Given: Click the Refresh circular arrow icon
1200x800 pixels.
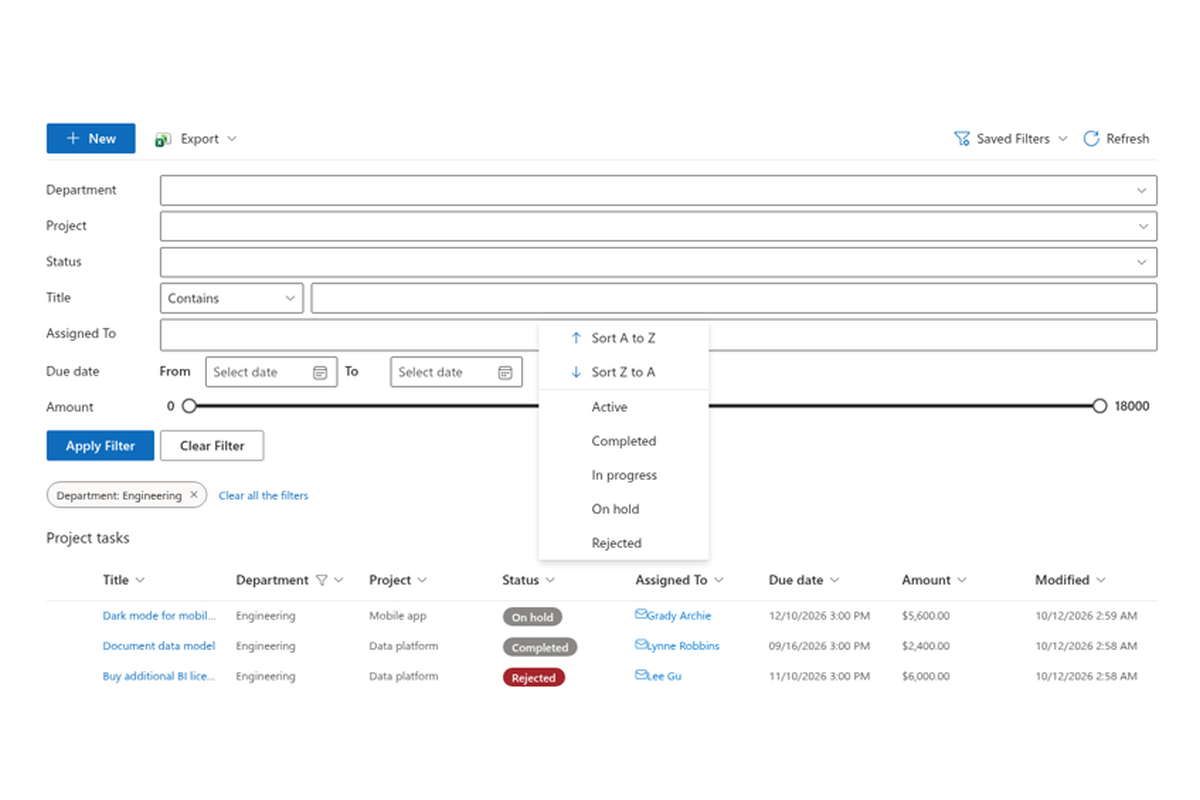Looking at the screenshot, I should [1091, 139].
